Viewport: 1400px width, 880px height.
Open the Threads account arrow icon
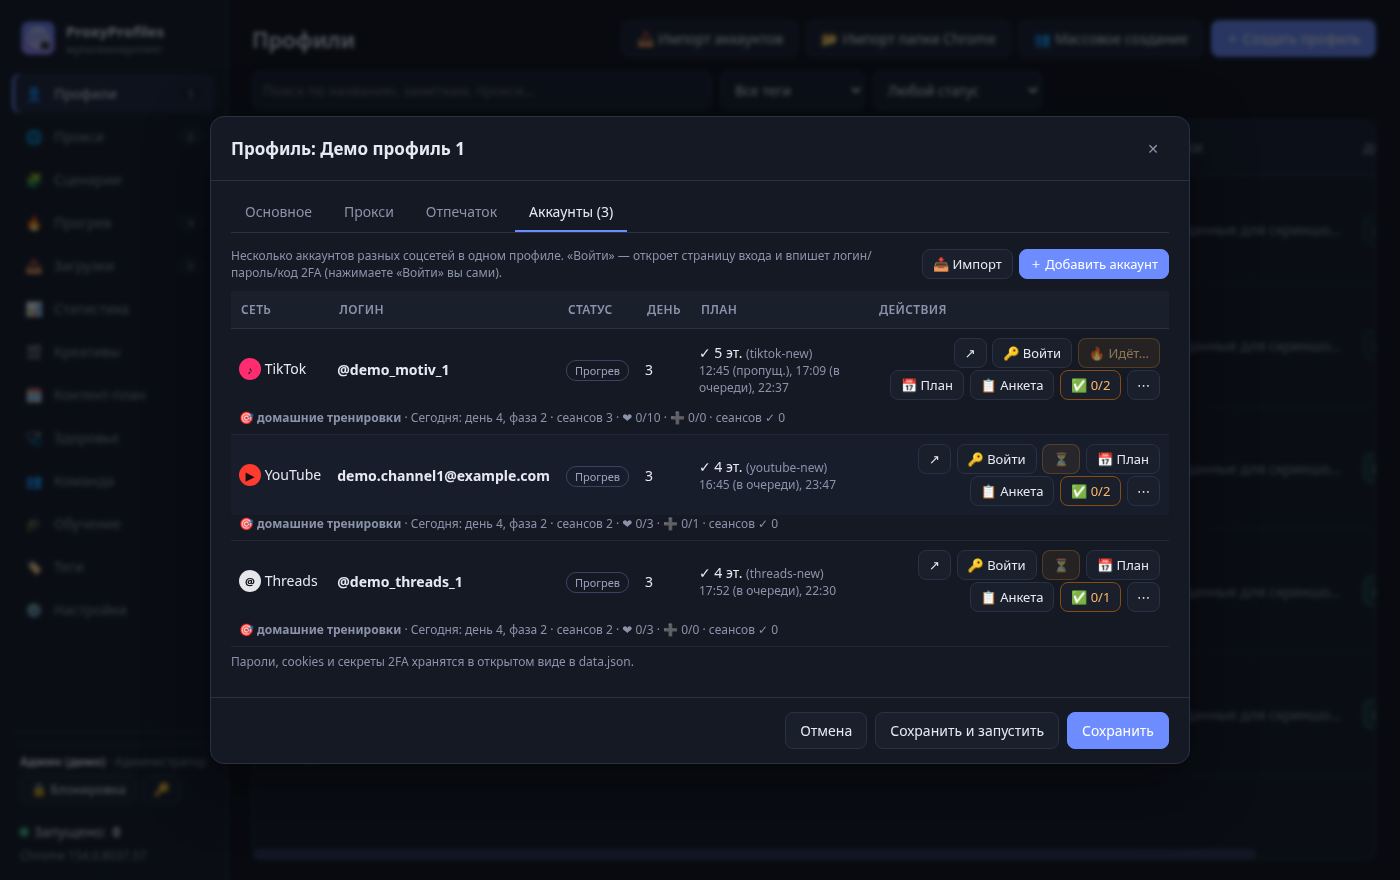(934, 565)
